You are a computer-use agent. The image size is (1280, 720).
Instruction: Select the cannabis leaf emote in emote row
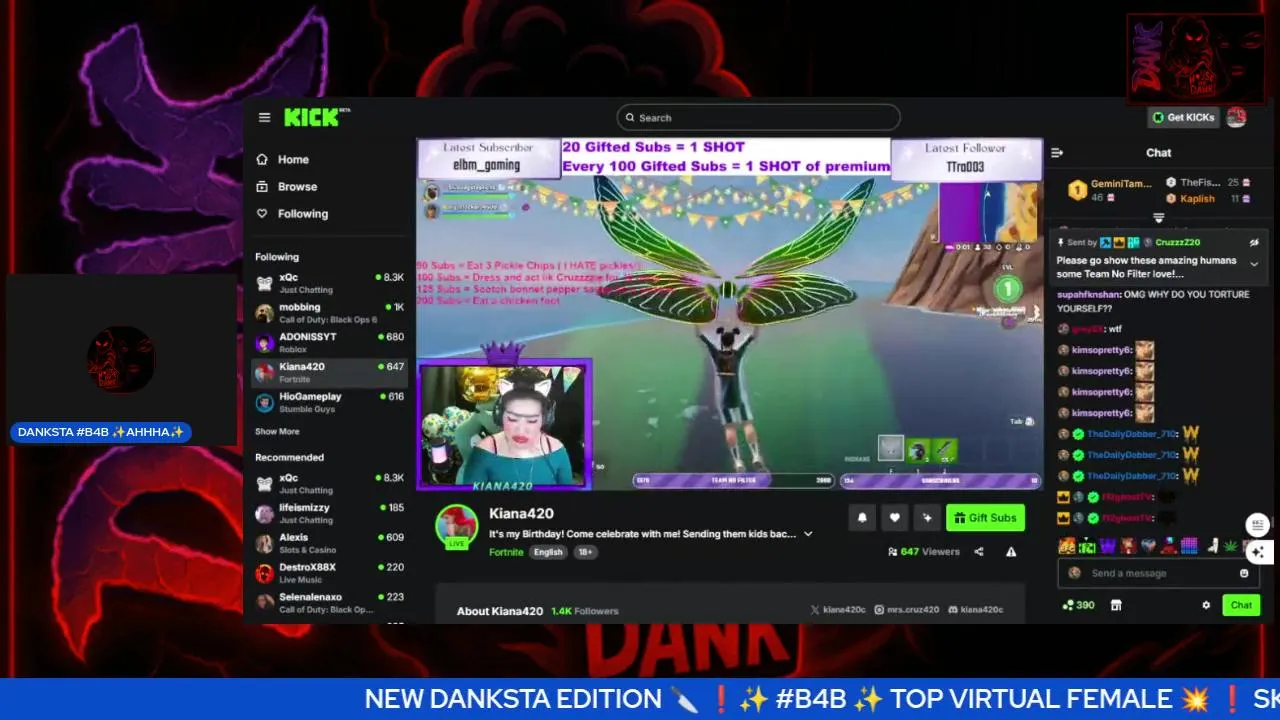tap(1230, 546)
